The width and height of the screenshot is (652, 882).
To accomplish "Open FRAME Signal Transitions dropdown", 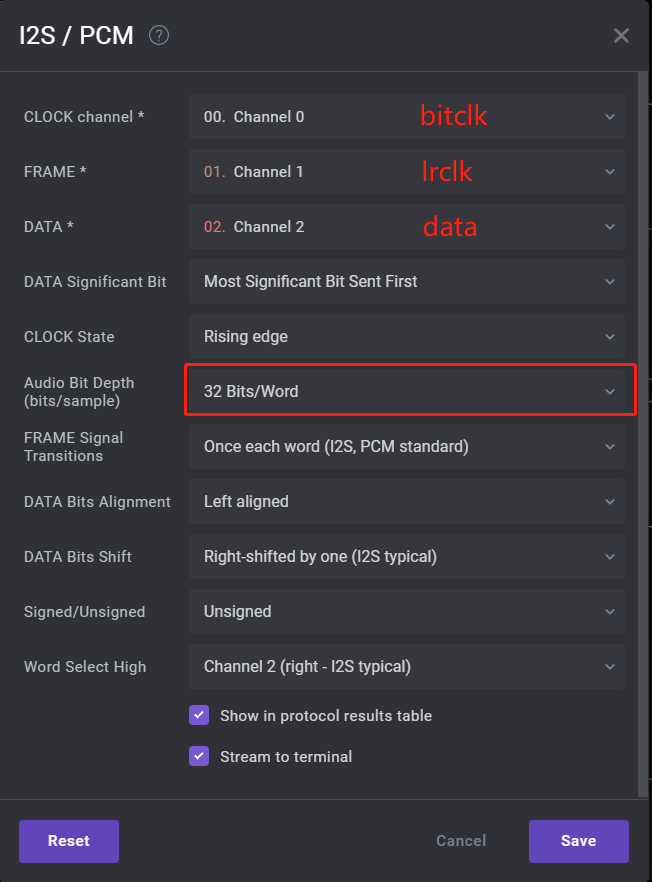I will (x=407, y=446).
